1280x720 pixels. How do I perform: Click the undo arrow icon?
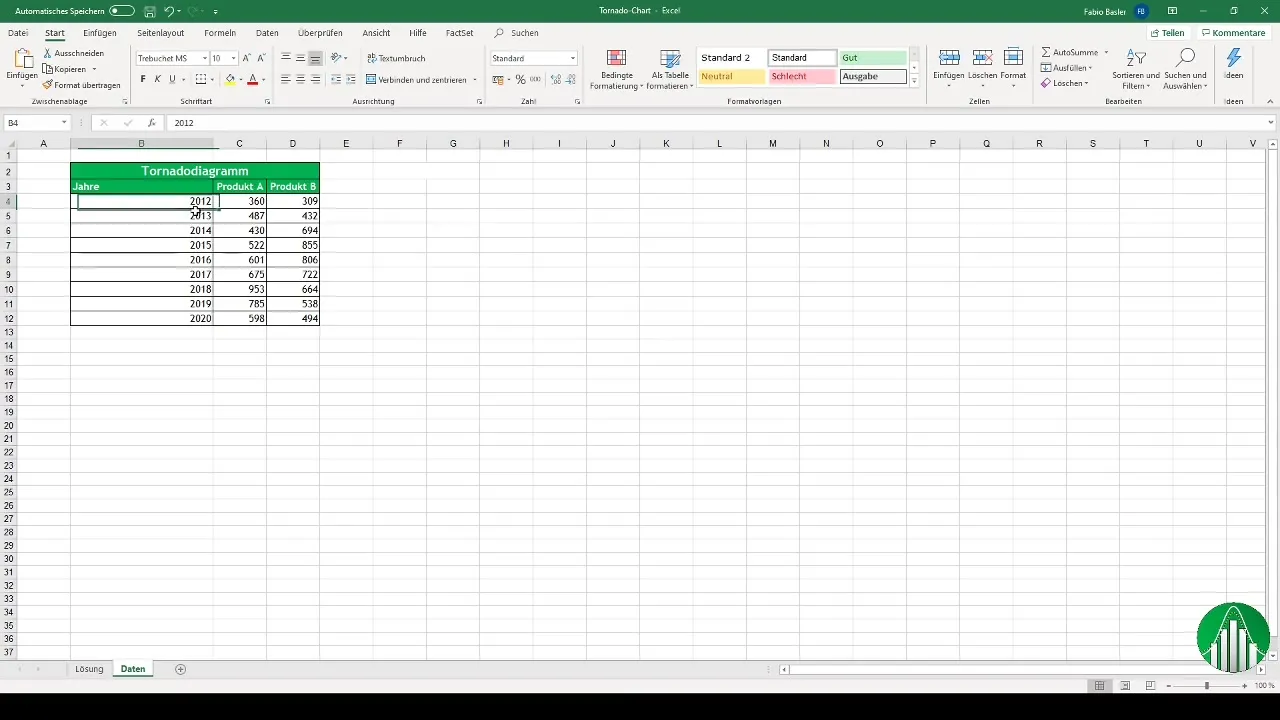[169, 10]
